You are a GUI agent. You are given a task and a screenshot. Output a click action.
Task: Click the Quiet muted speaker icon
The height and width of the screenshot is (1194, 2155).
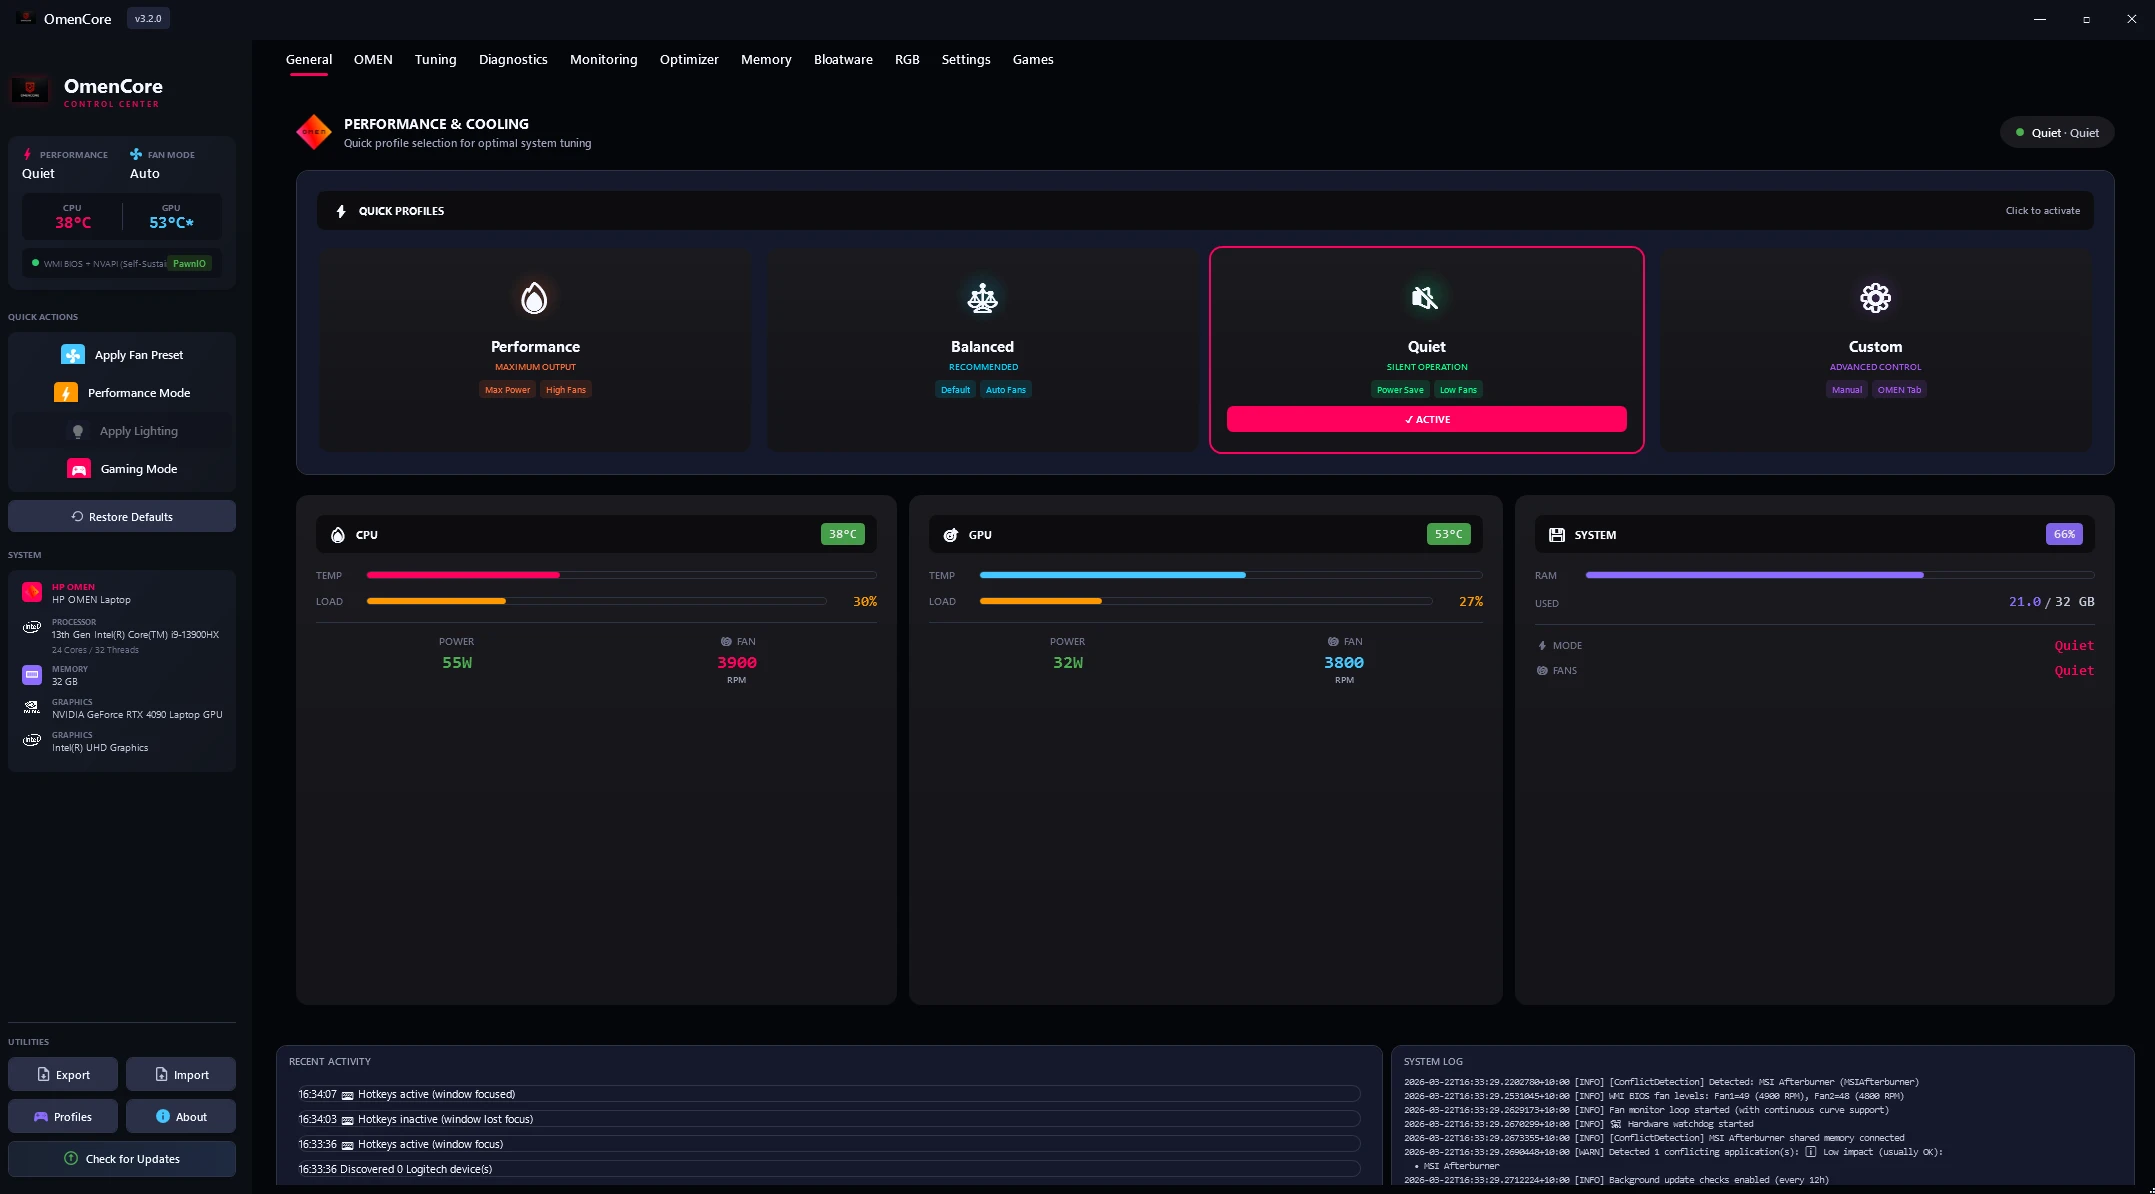[x=1425, y=297]
